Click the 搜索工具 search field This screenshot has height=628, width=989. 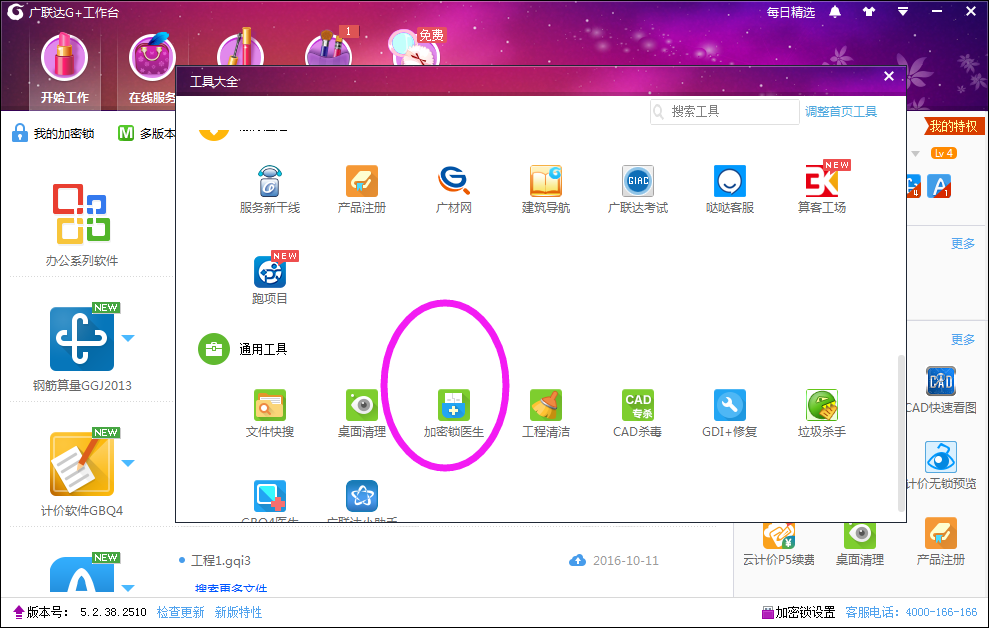pos(725,112)
